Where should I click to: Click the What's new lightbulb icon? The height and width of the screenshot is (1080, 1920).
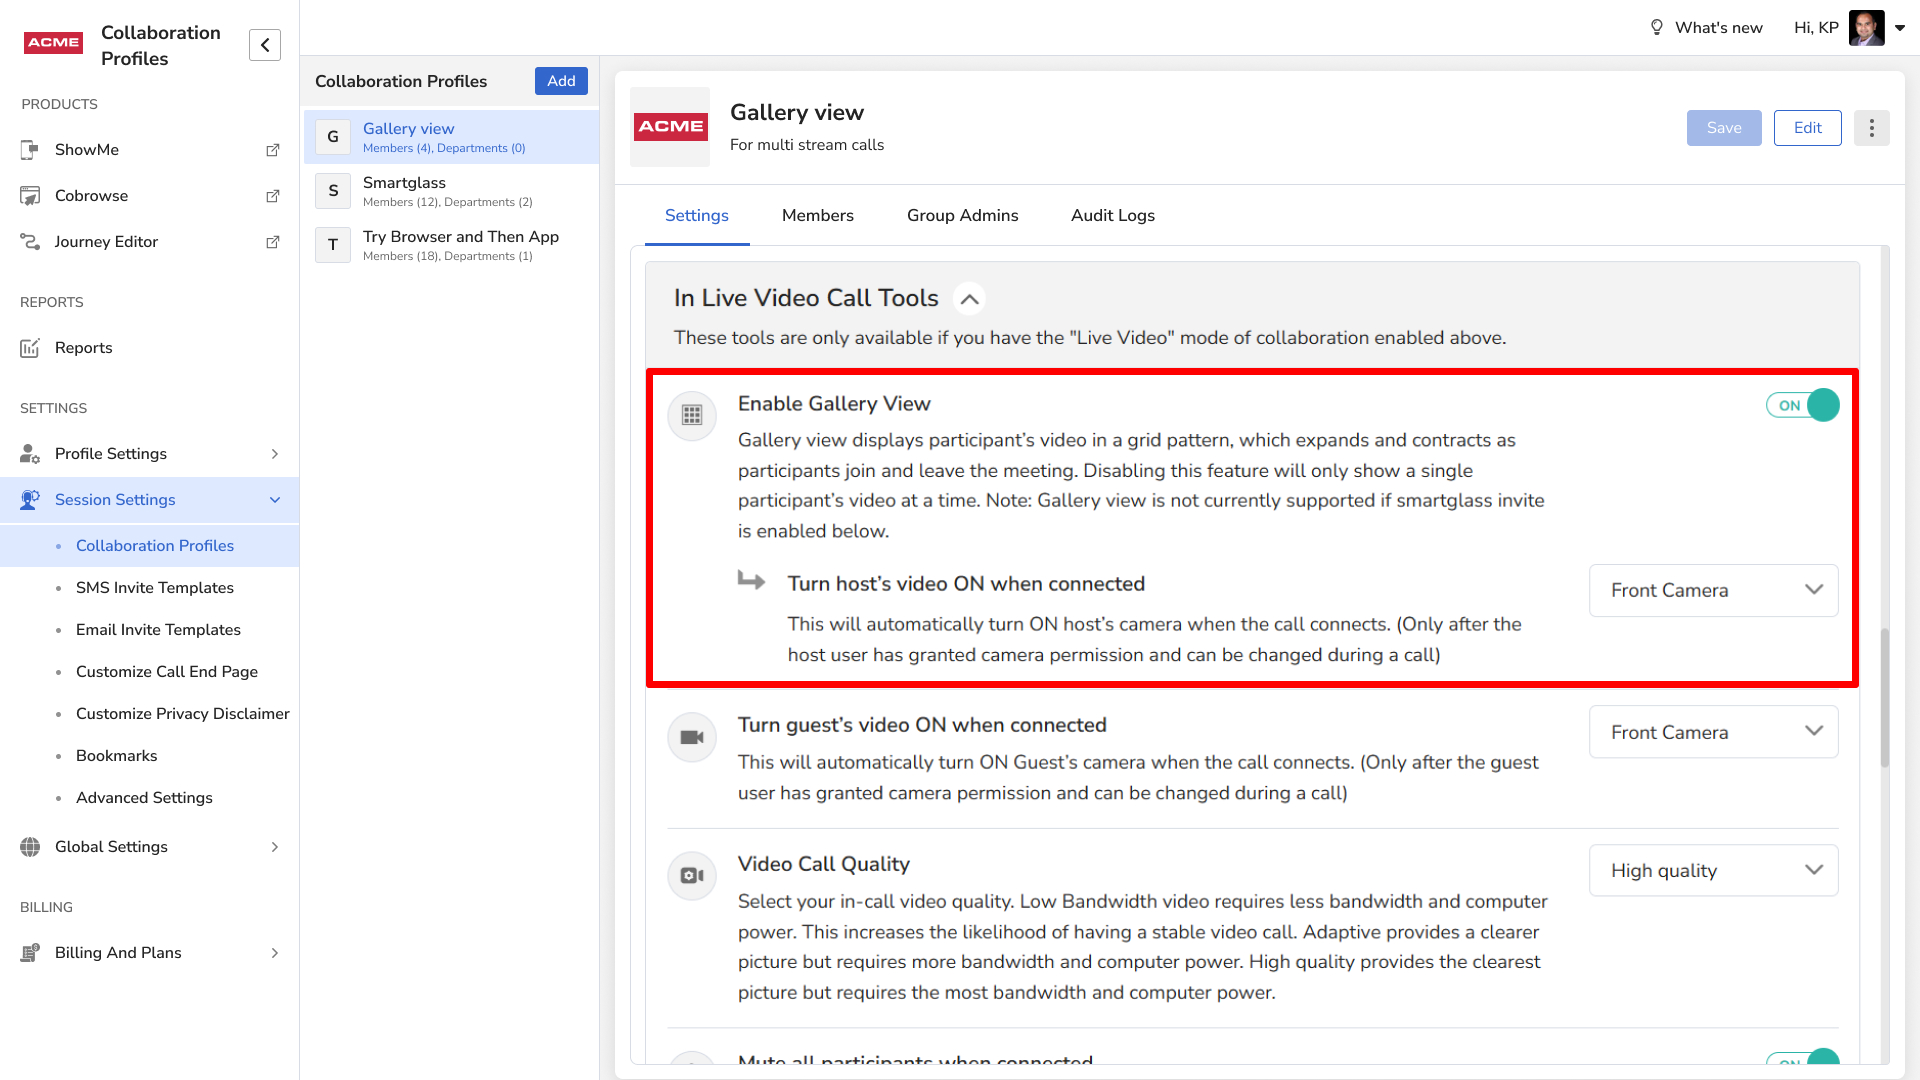click(x=1656, y=28)
